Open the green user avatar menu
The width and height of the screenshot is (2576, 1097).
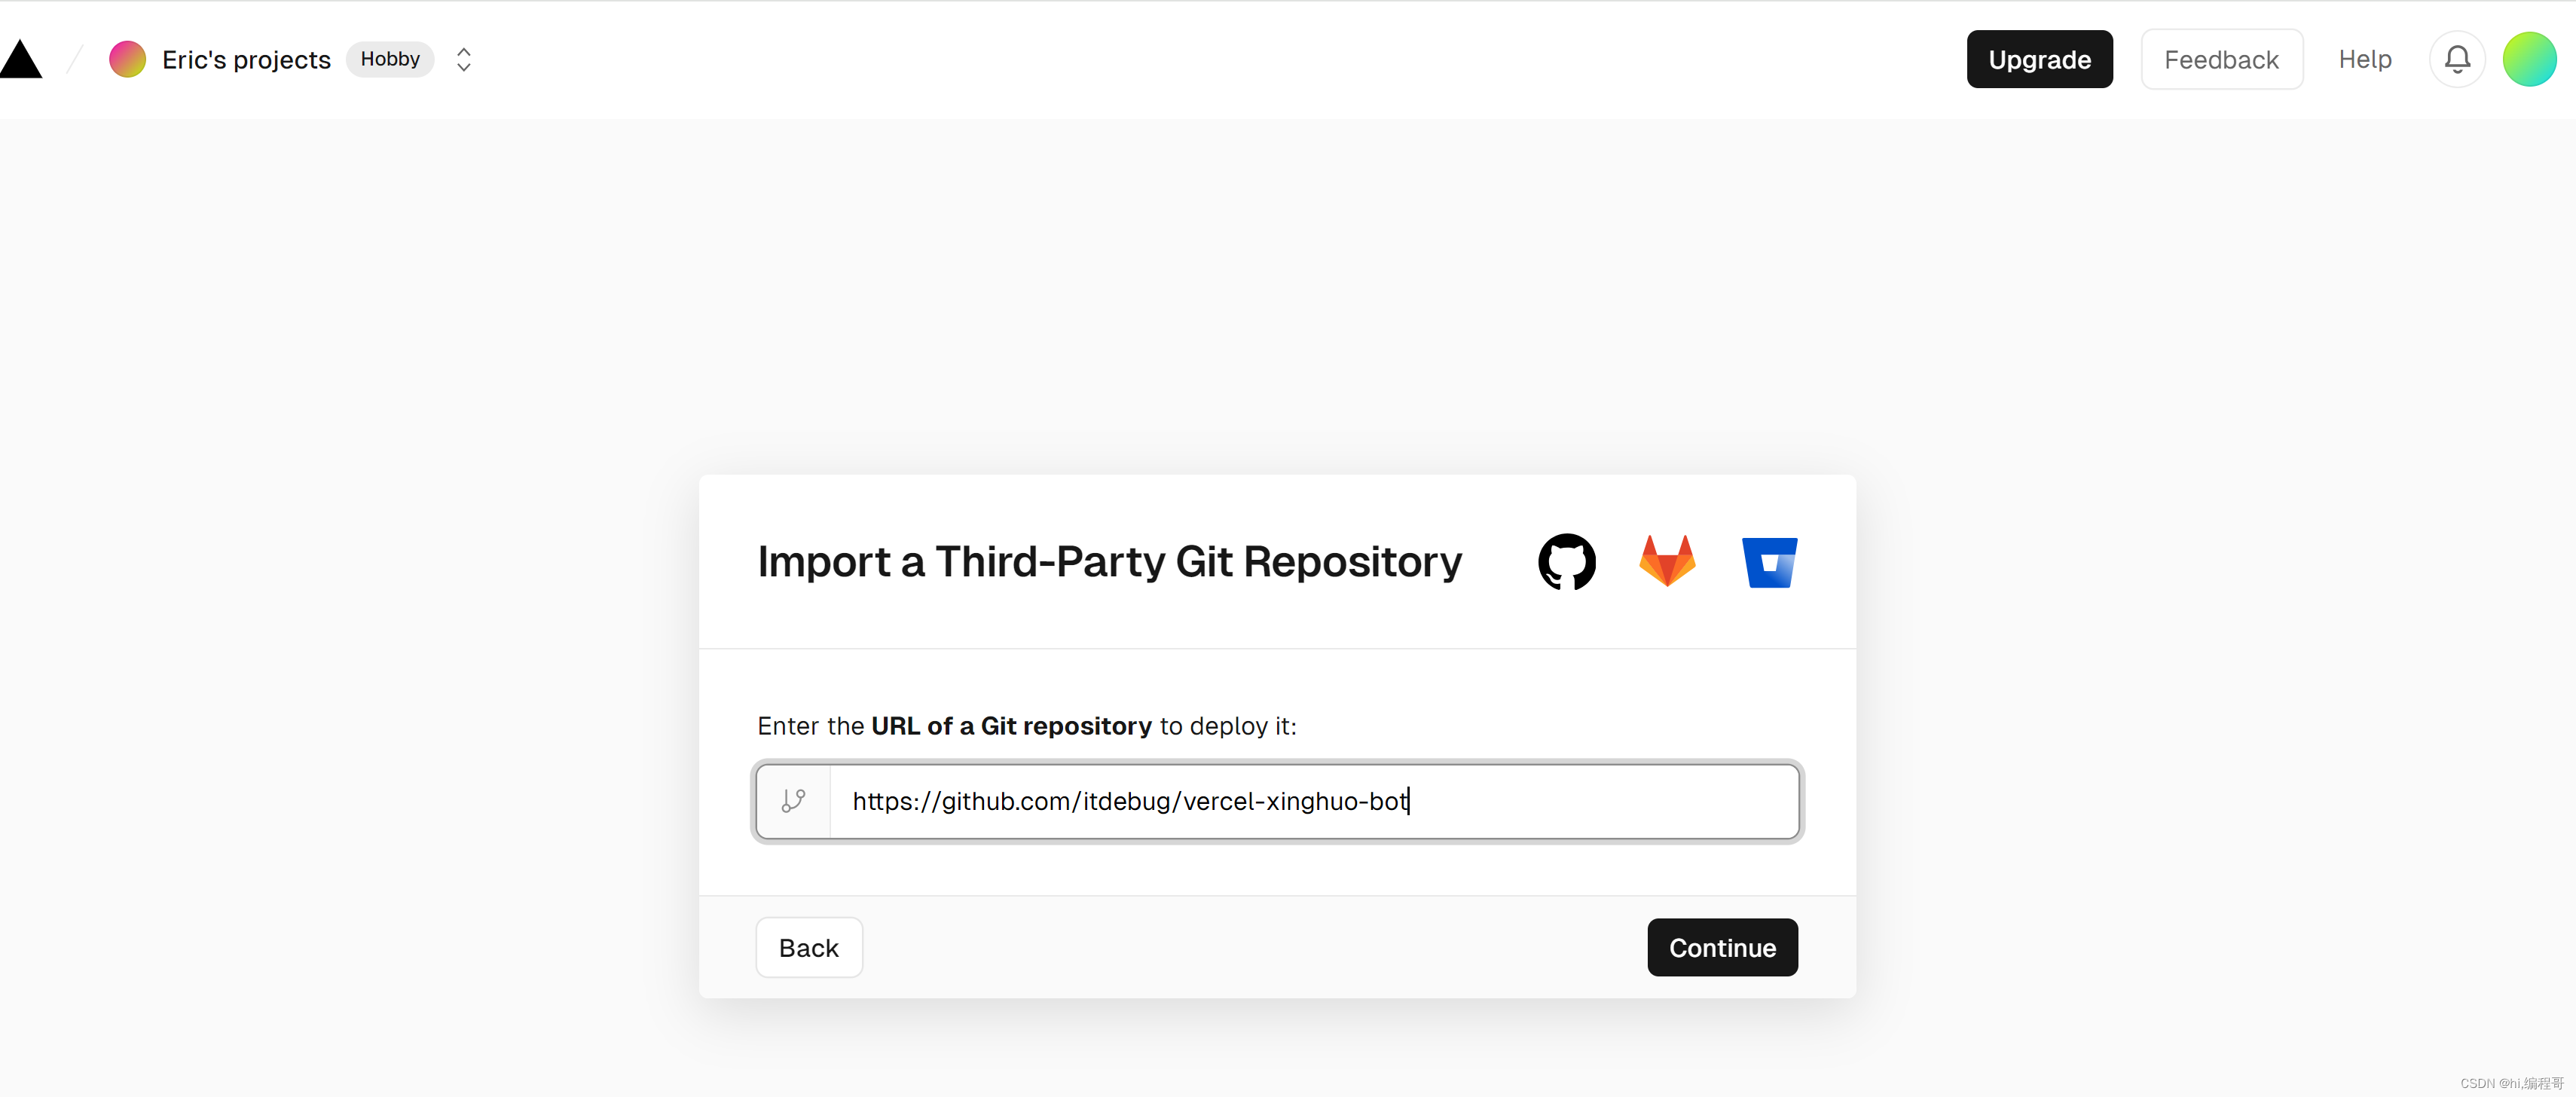click(2529, 60)
